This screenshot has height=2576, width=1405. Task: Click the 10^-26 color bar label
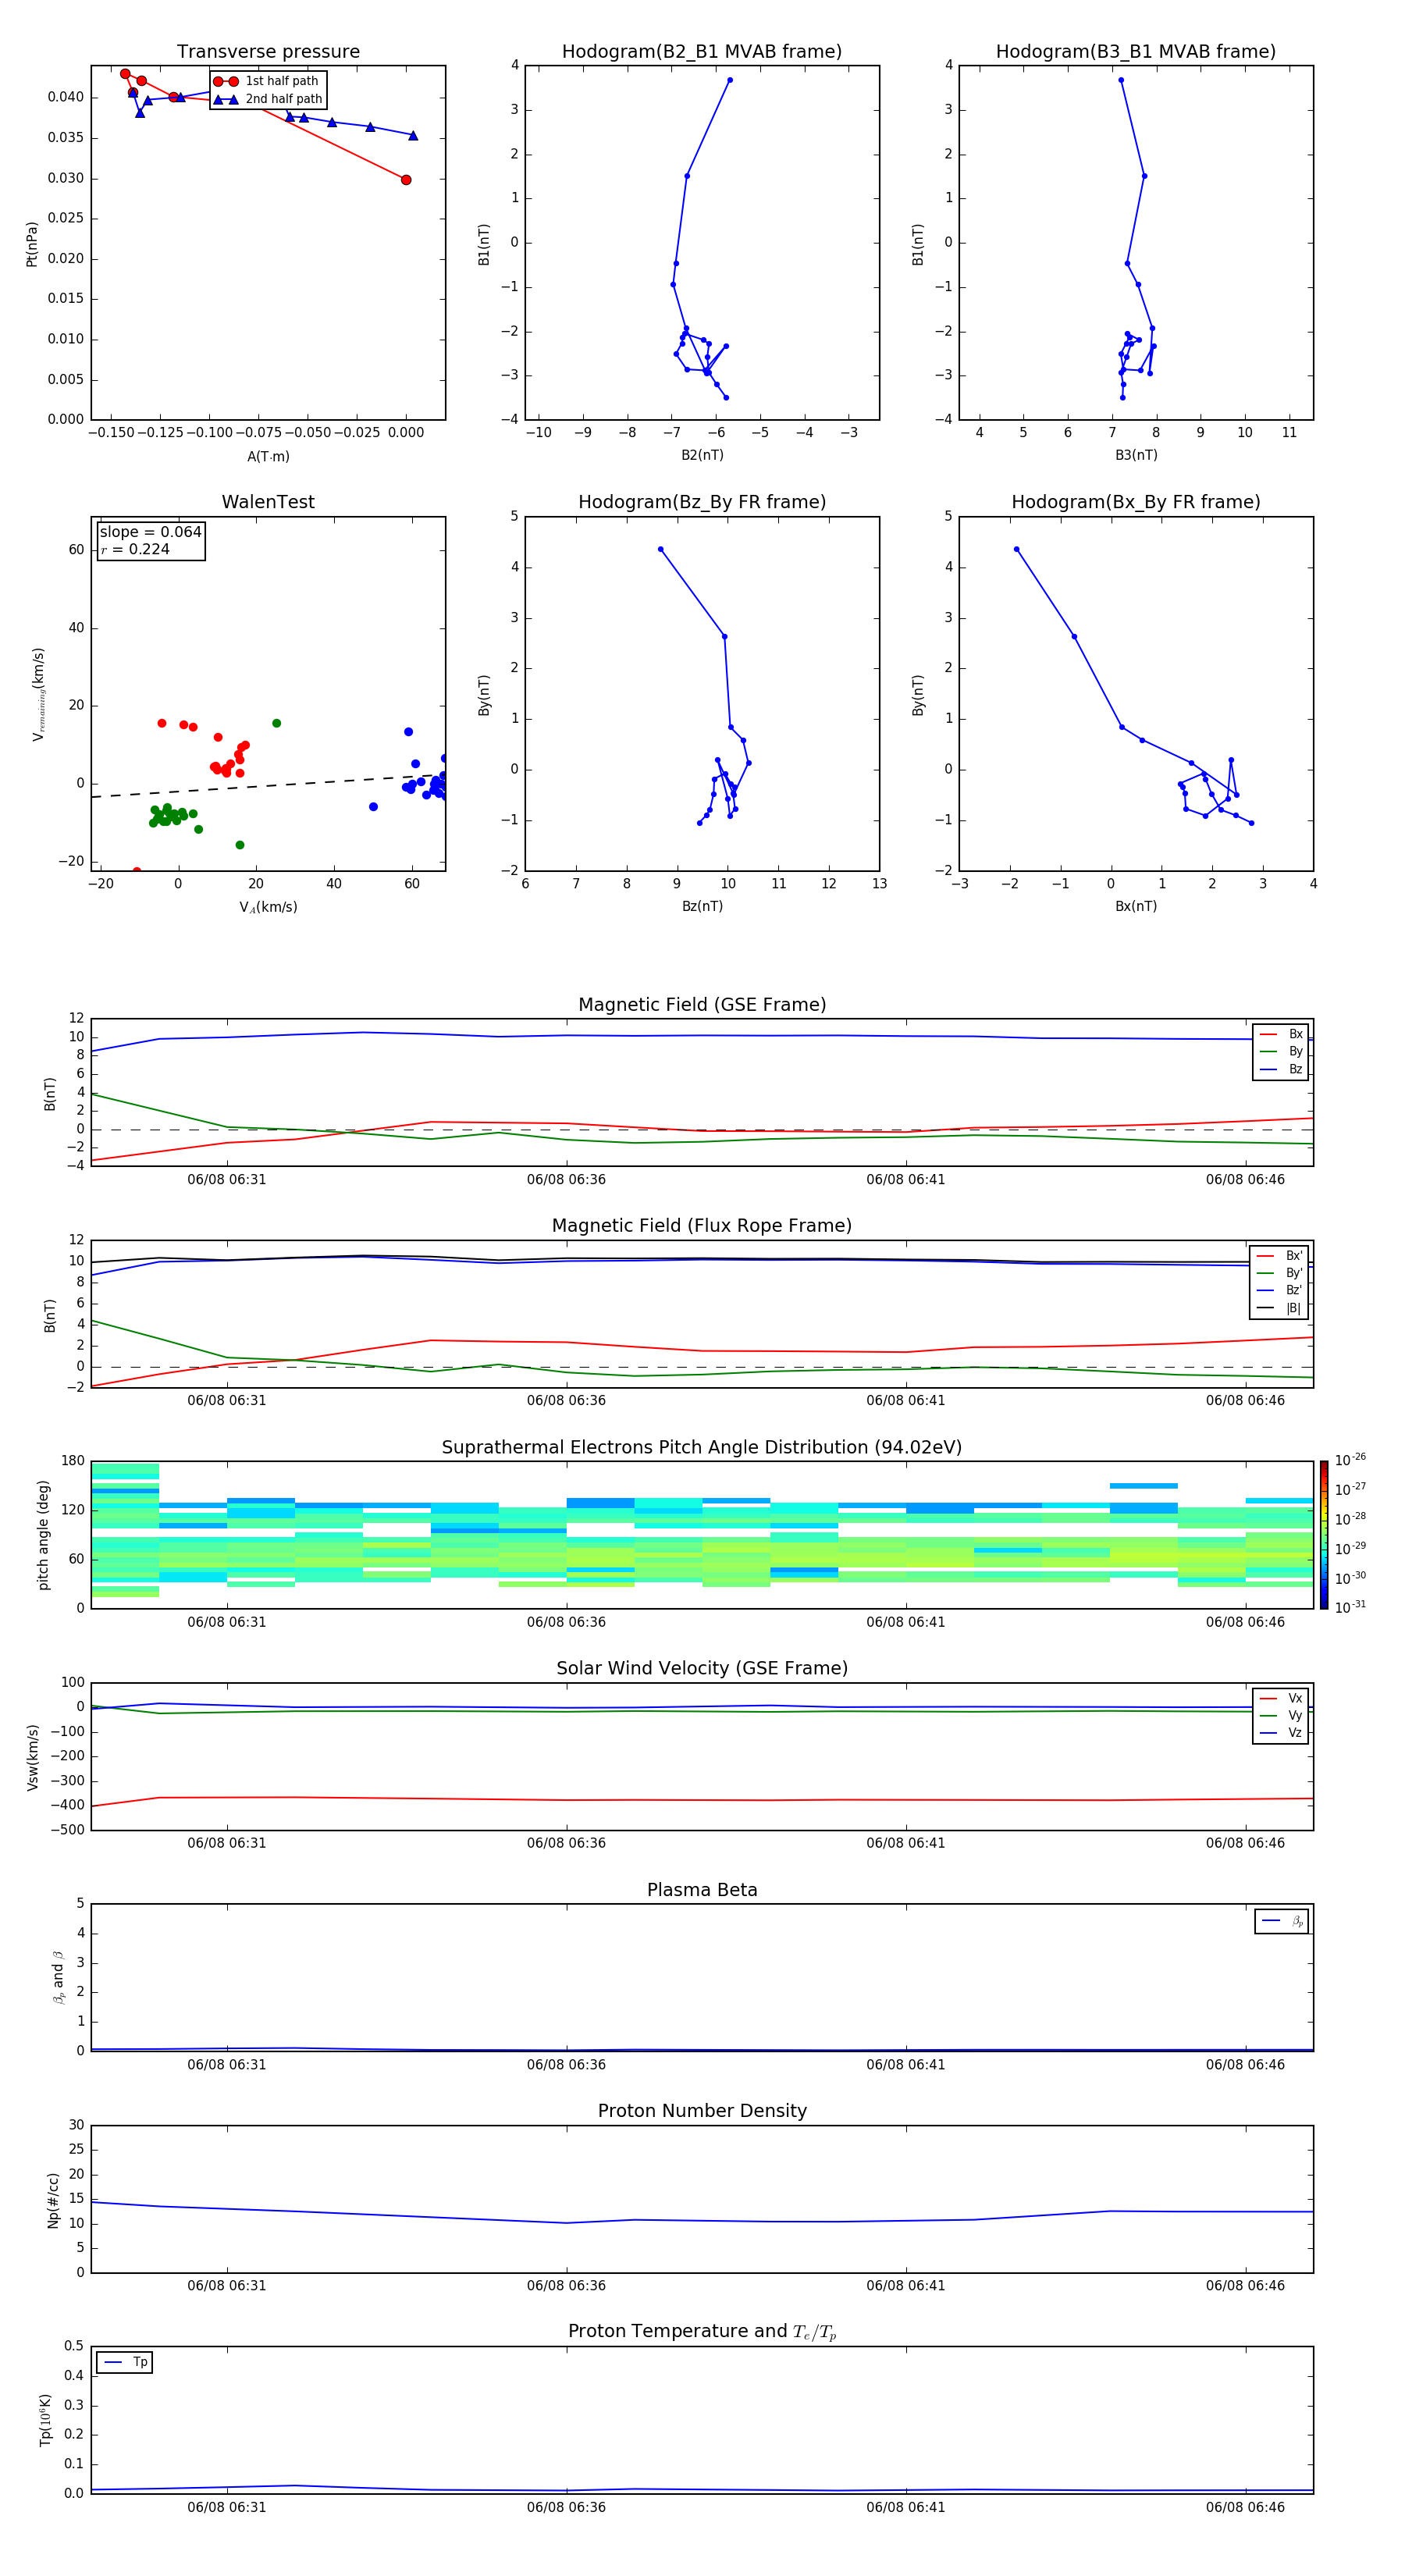pyautogui.click(x=1350, y=1460)
